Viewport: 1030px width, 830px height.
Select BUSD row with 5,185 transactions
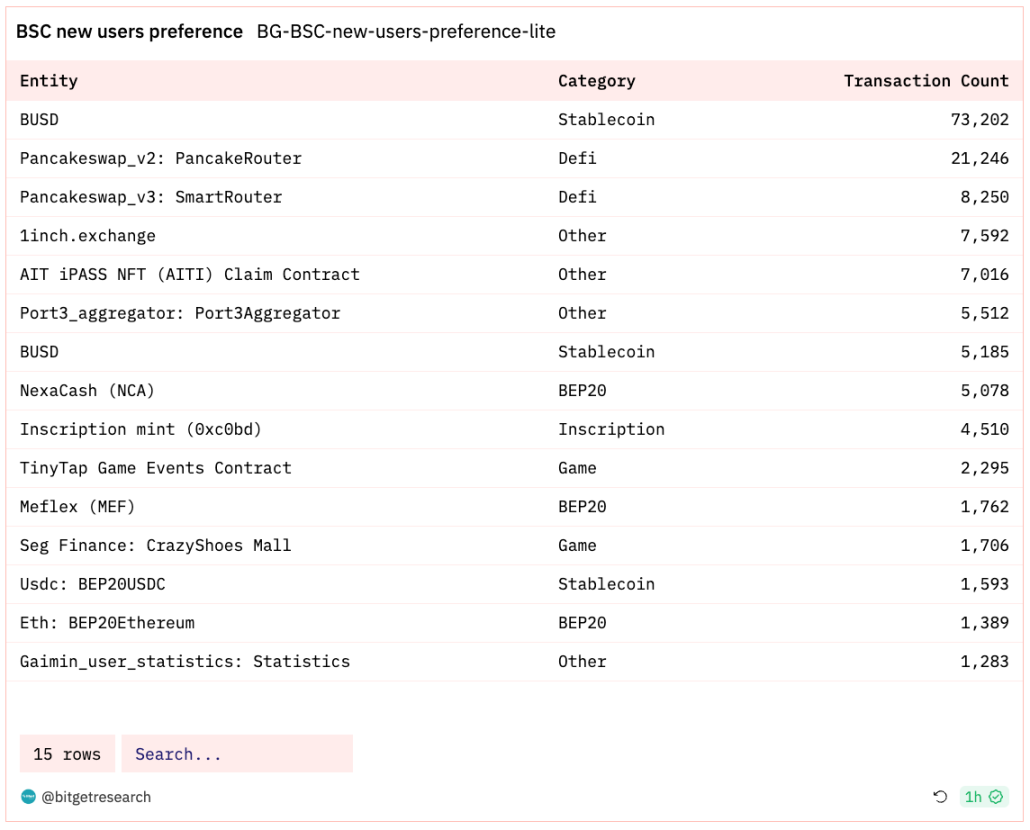tap(514, 352)
